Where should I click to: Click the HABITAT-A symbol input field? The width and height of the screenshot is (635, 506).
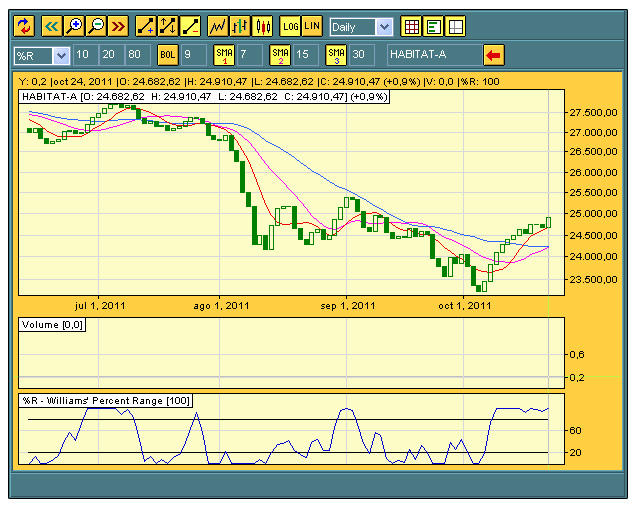click(x=432, y=55)
